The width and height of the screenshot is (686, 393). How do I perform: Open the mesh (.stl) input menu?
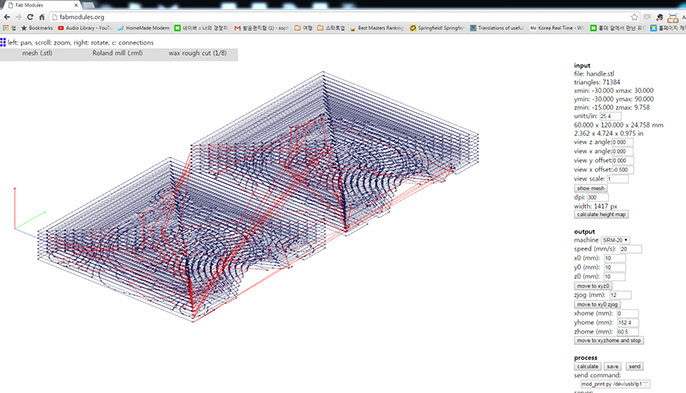[37, 53]
